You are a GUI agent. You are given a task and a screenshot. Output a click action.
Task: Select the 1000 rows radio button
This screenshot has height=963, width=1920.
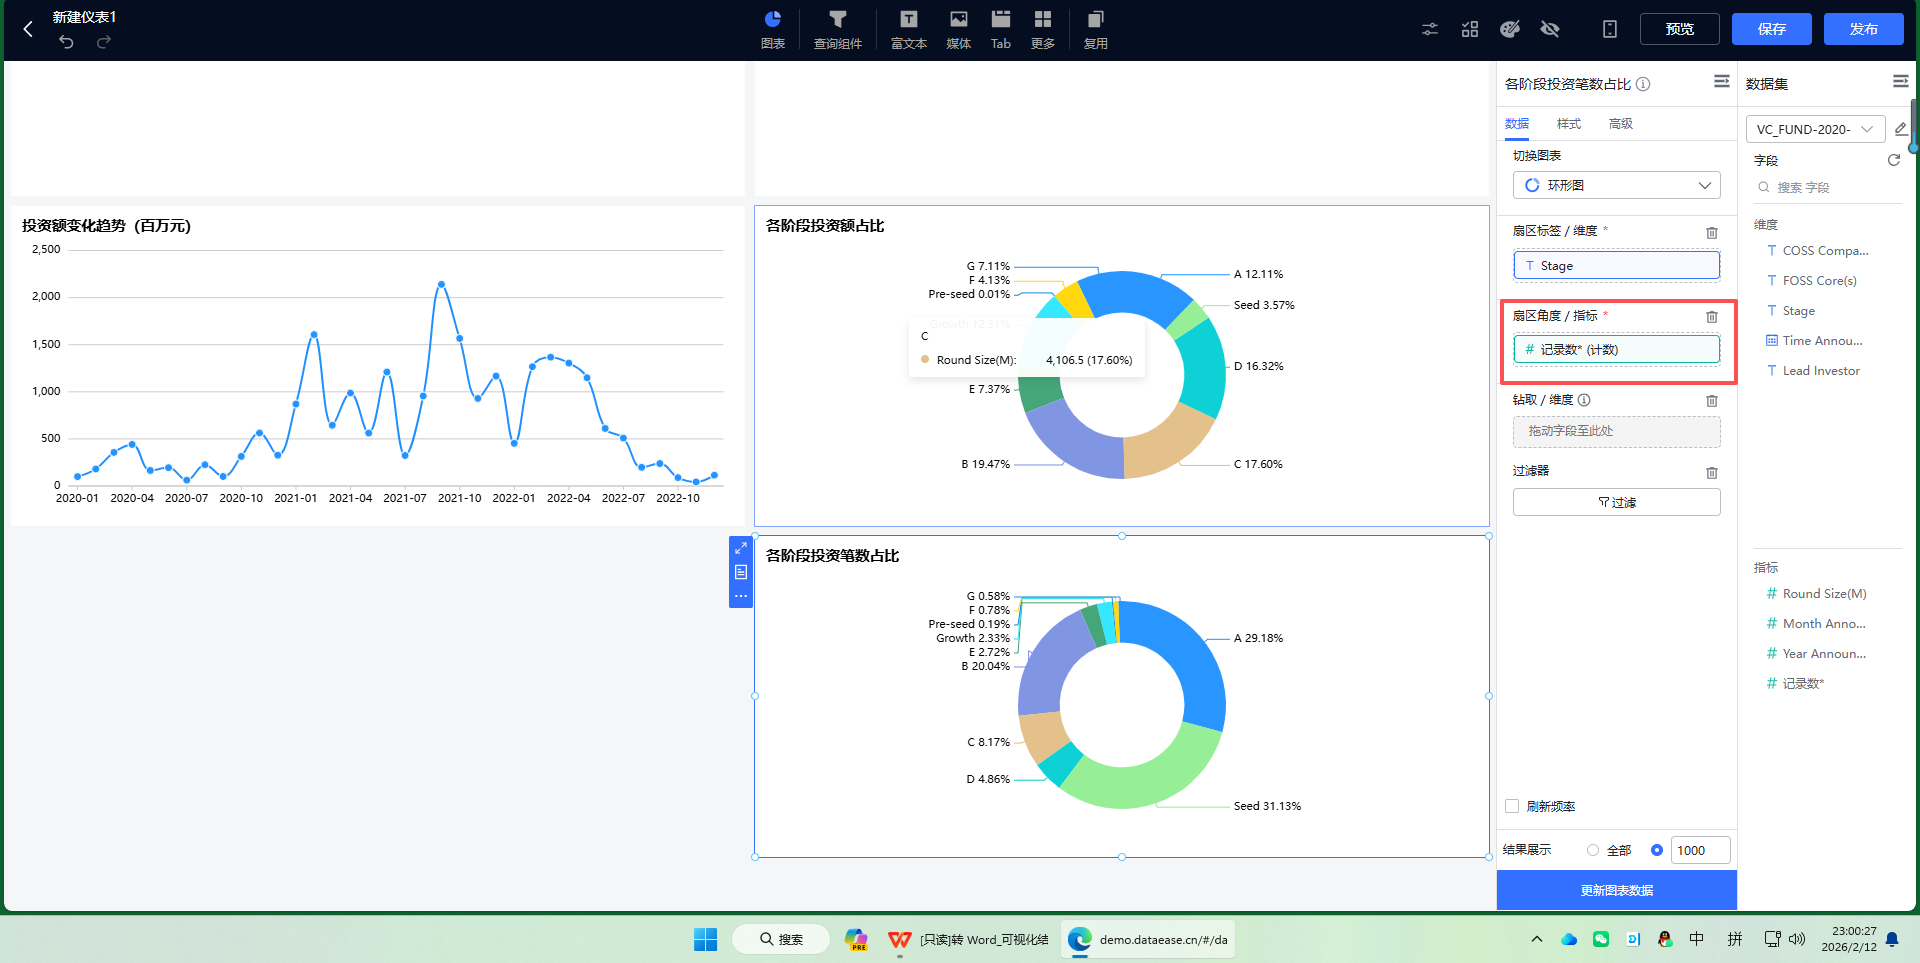pyautogui.click(x=1657, y=850)
